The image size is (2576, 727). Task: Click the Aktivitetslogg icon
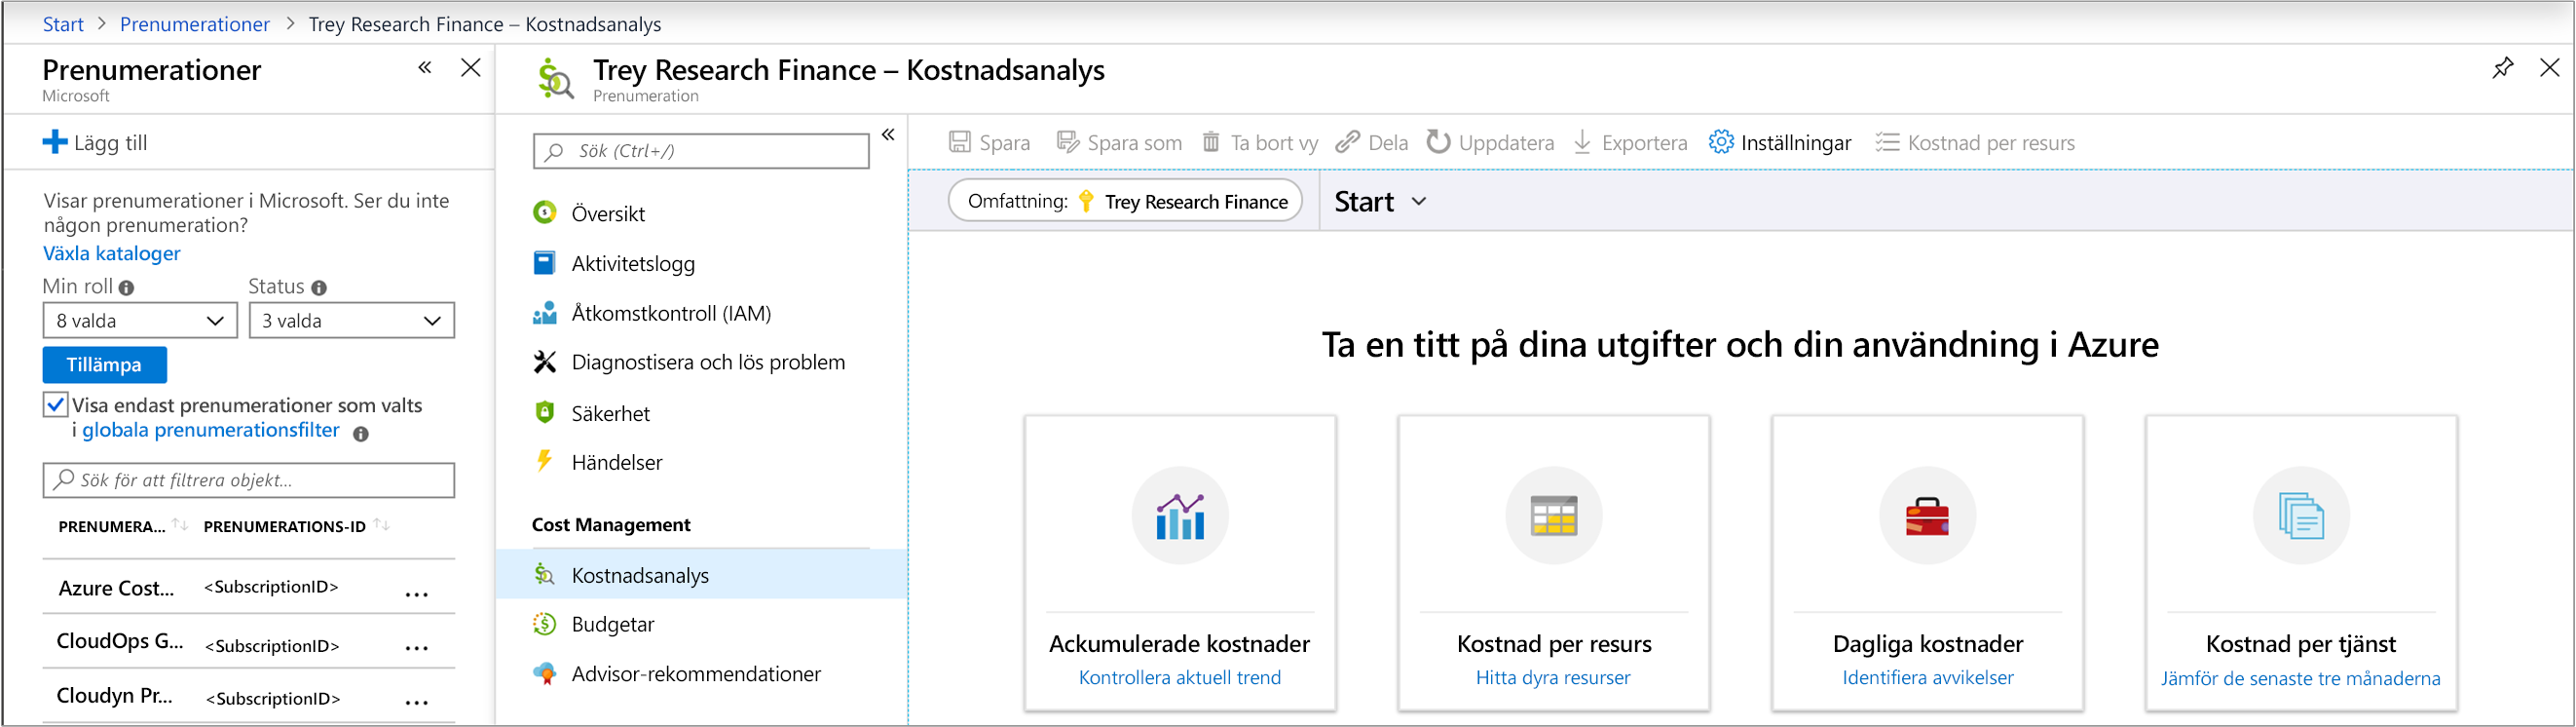(544, 263)
